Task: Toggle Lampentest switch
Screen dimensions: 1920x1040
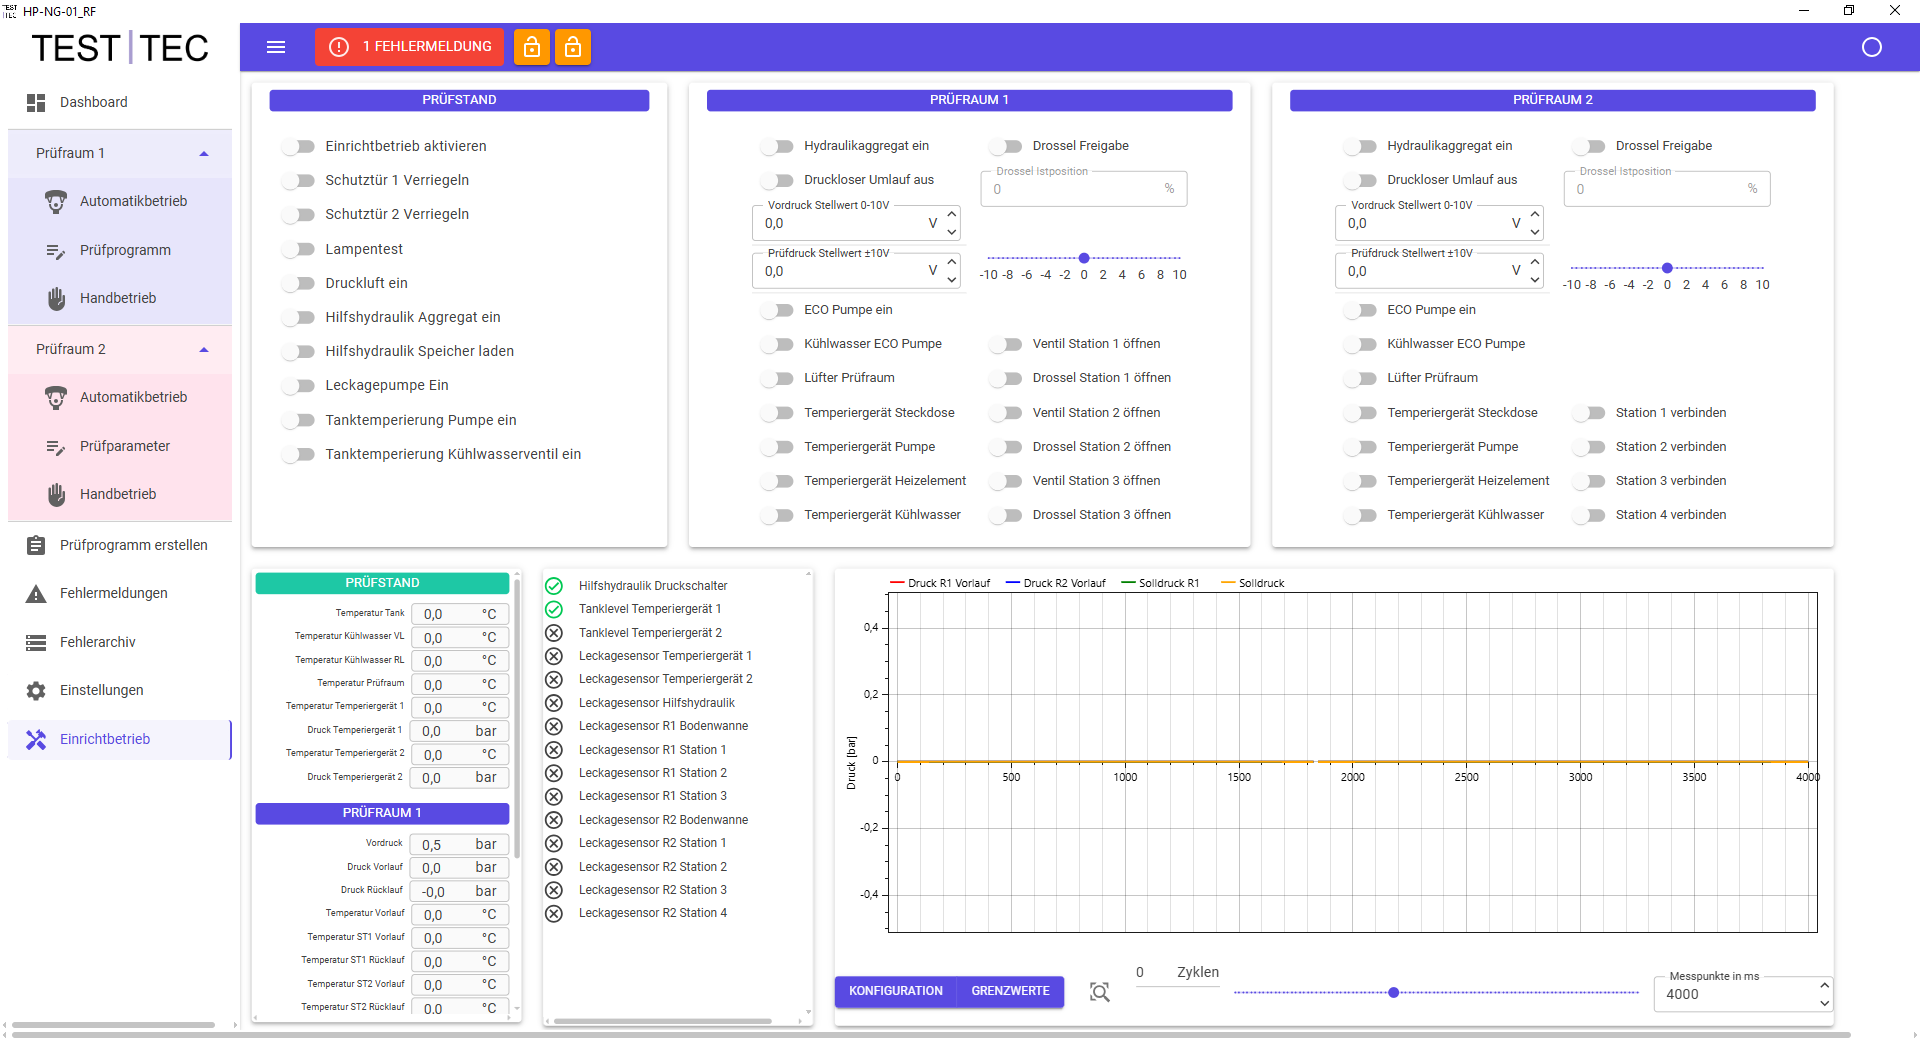Action: click(x=298, y=249)
